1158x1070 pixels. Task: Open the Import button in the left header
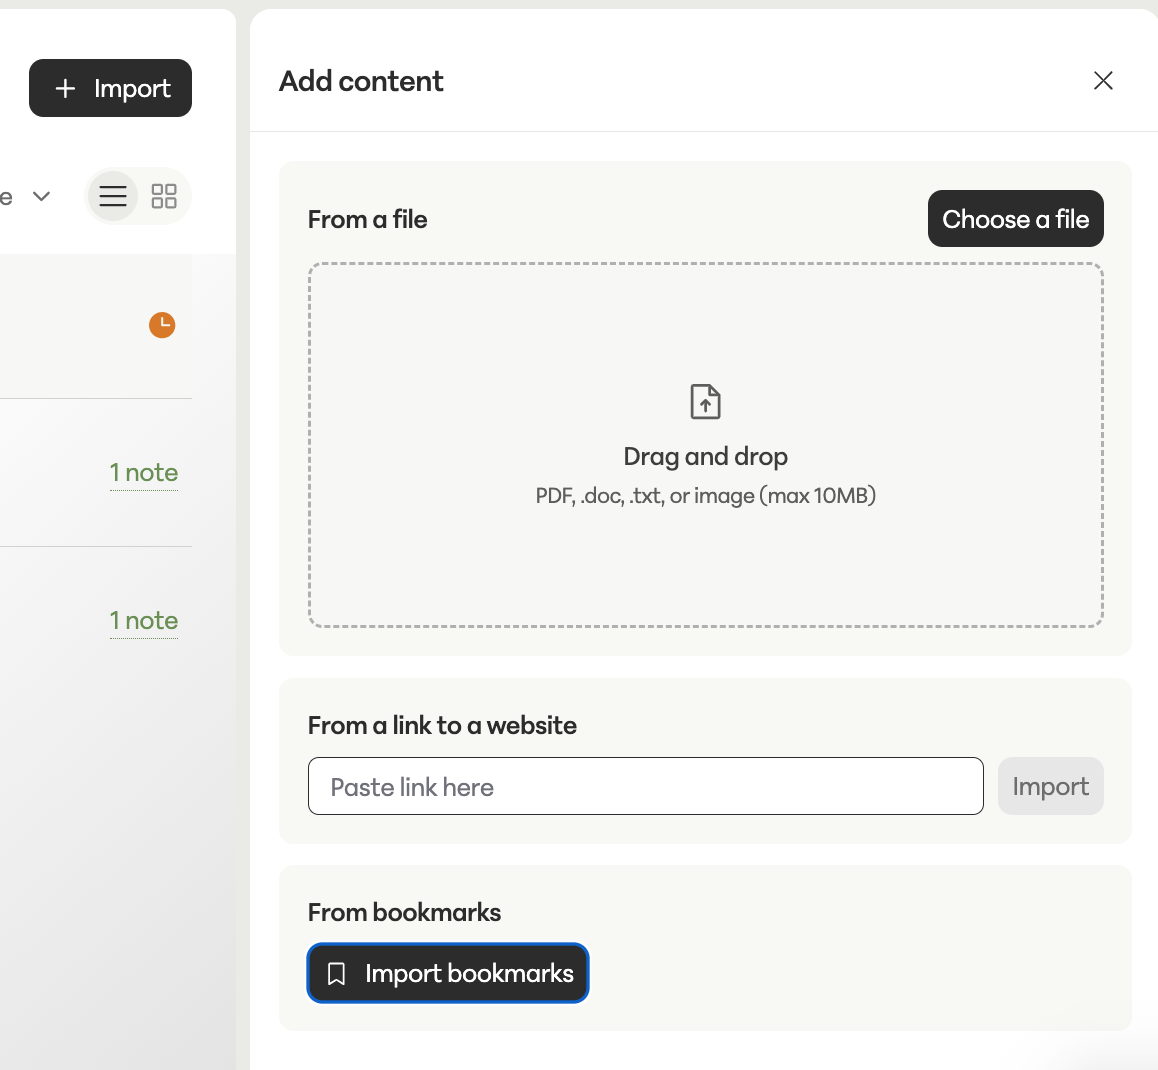(110, 88)
